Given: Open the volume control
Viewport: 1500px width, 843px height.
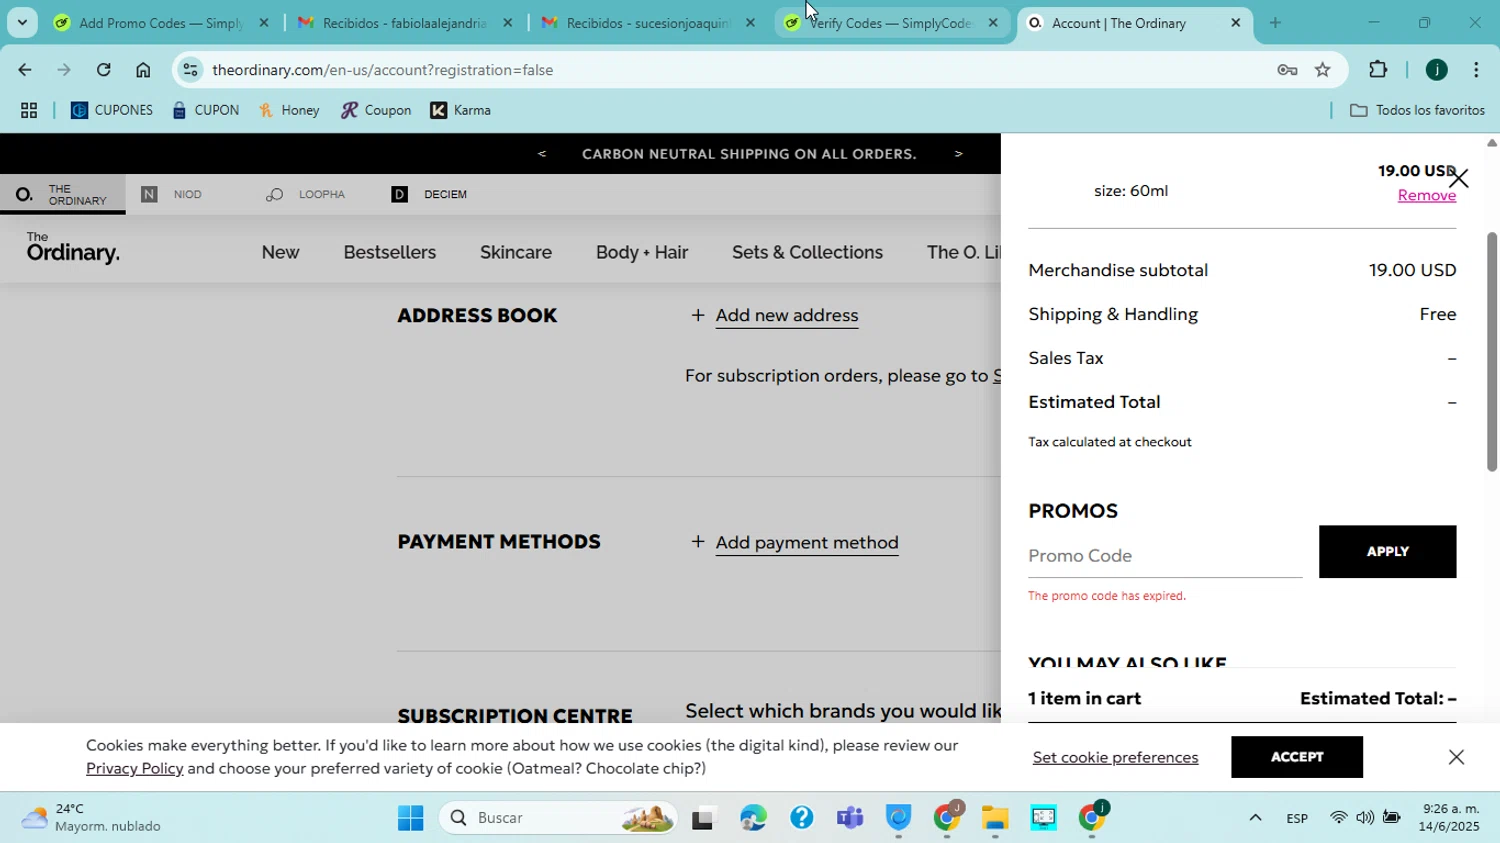Looking at the screenshot, I should tap(1365, 818).
